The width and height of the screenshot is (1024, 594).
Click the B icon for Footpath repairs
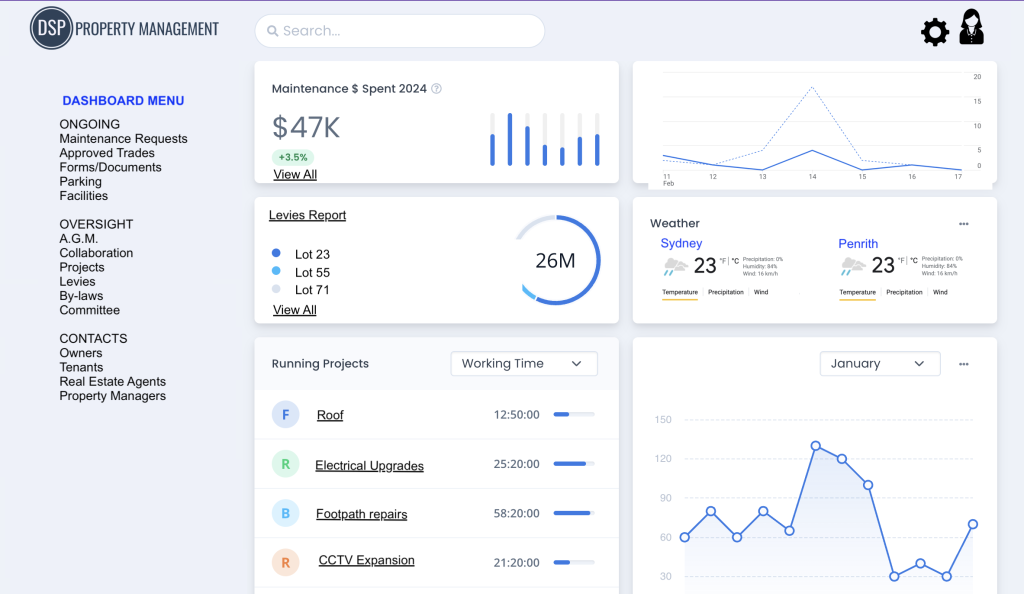coord(285,513)
